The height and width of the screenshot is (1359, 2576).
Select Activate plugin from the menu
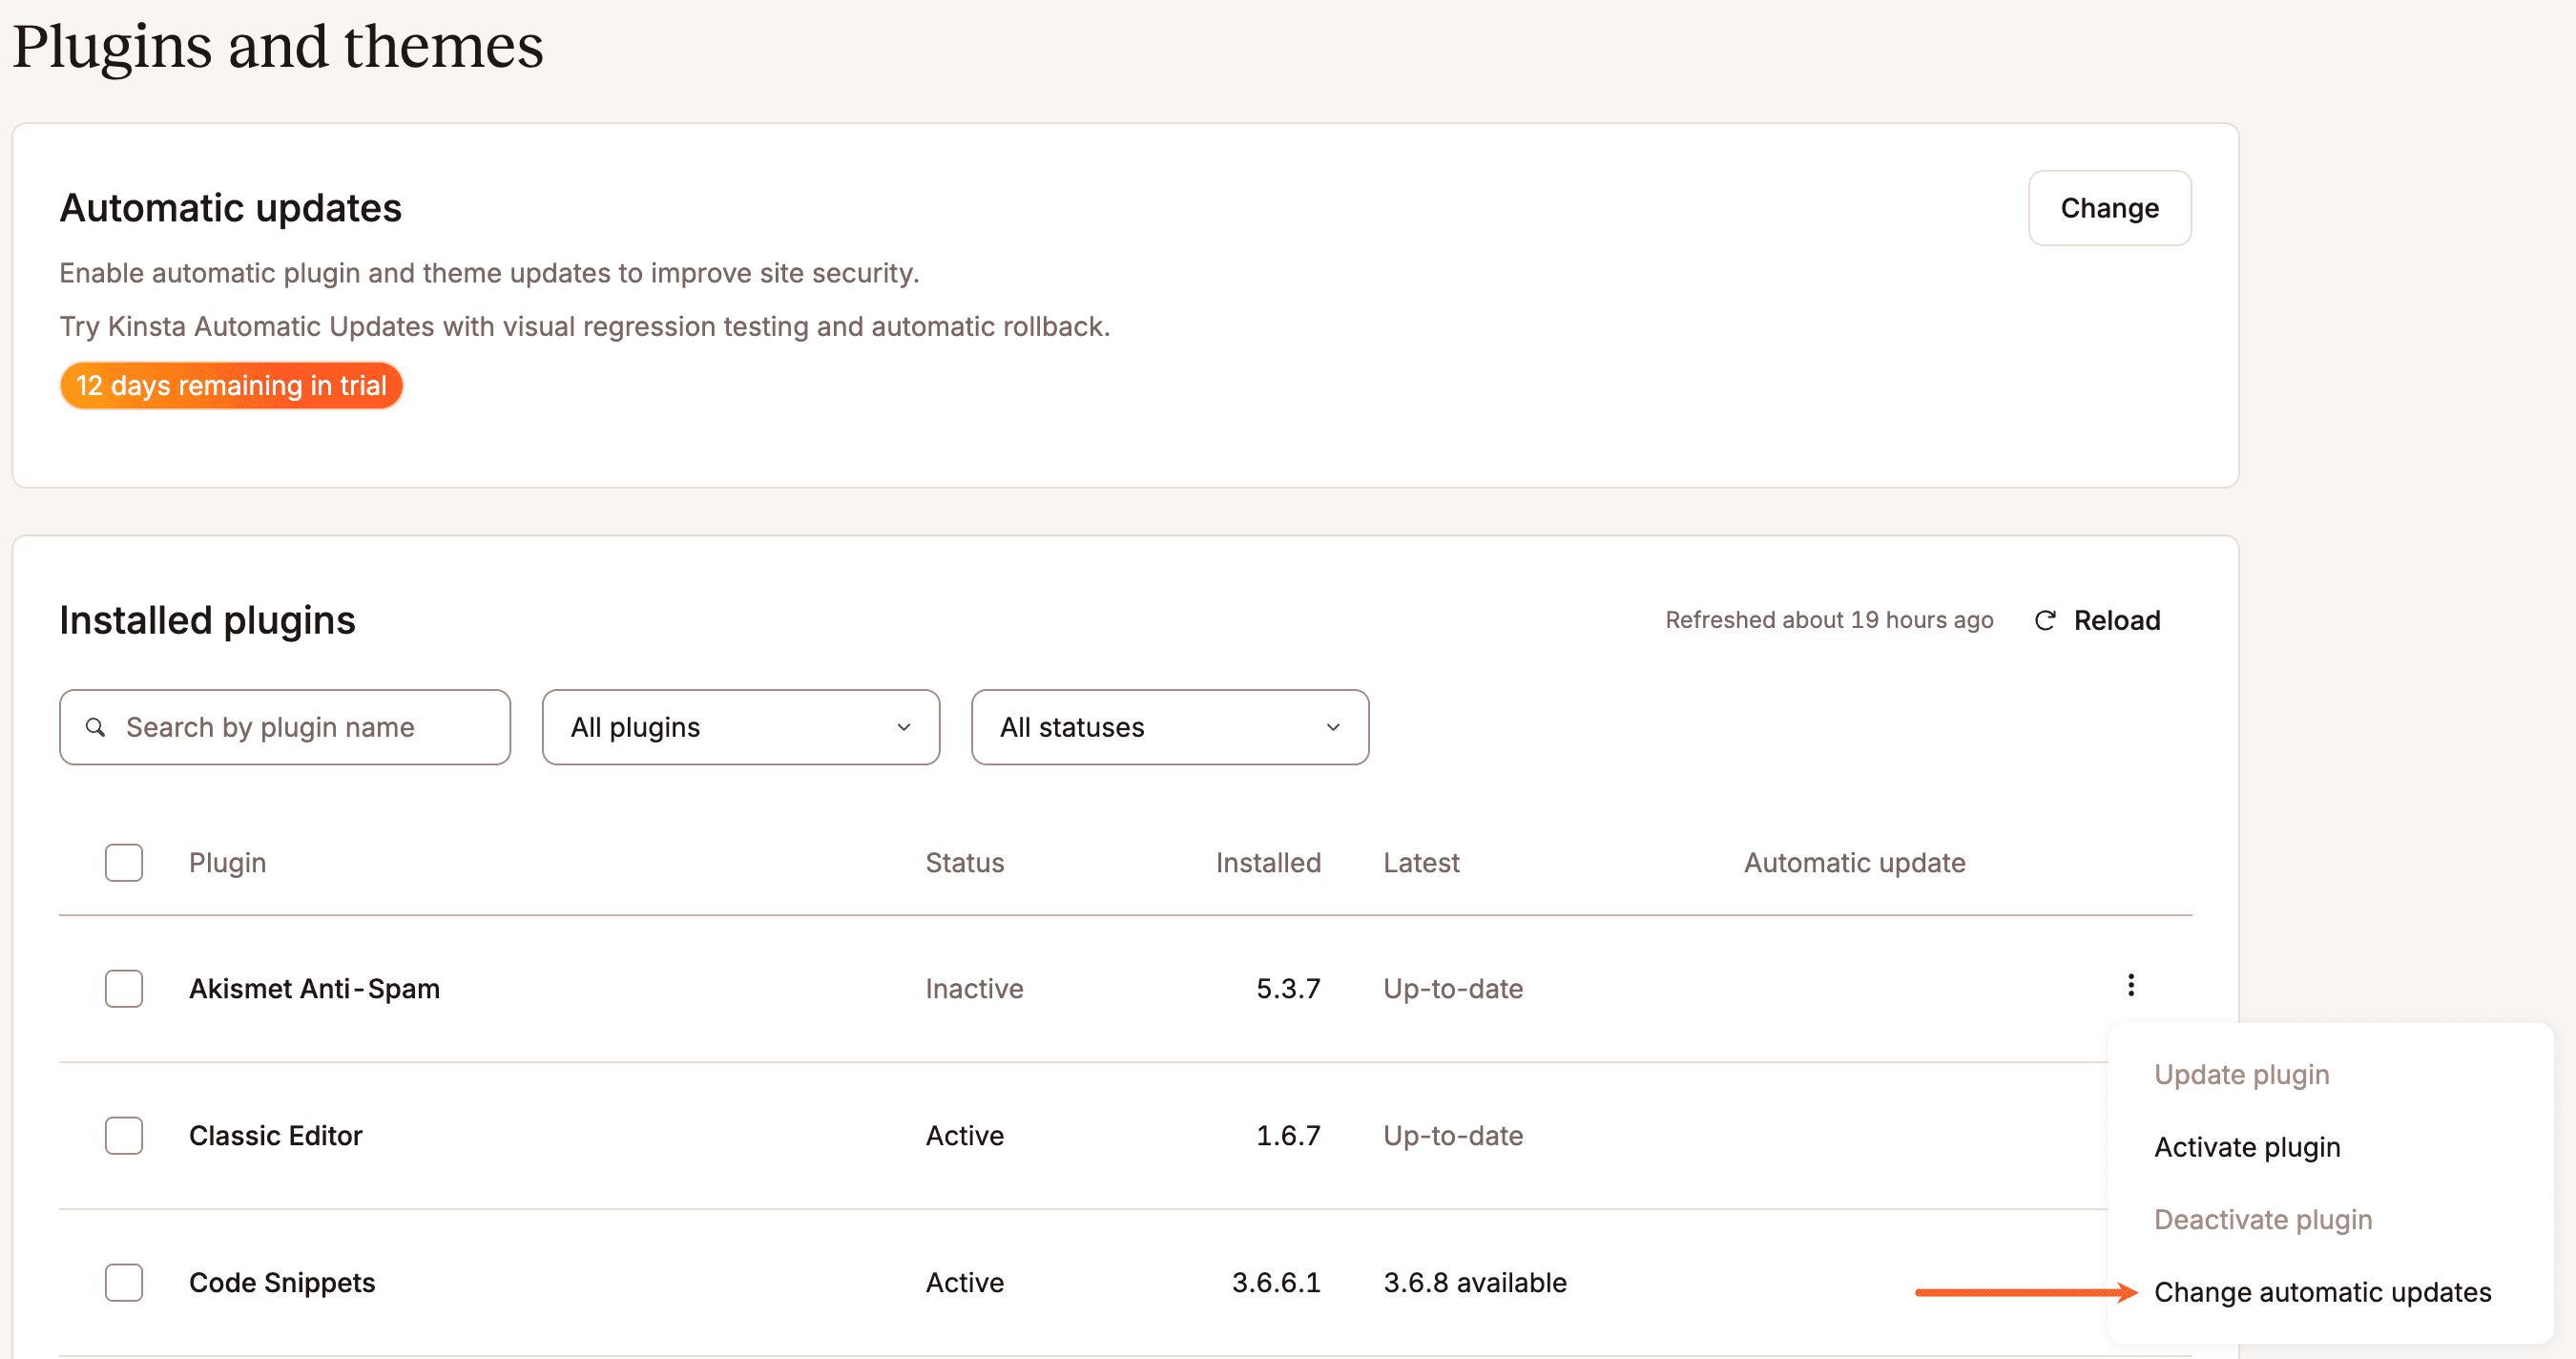2246,1147
